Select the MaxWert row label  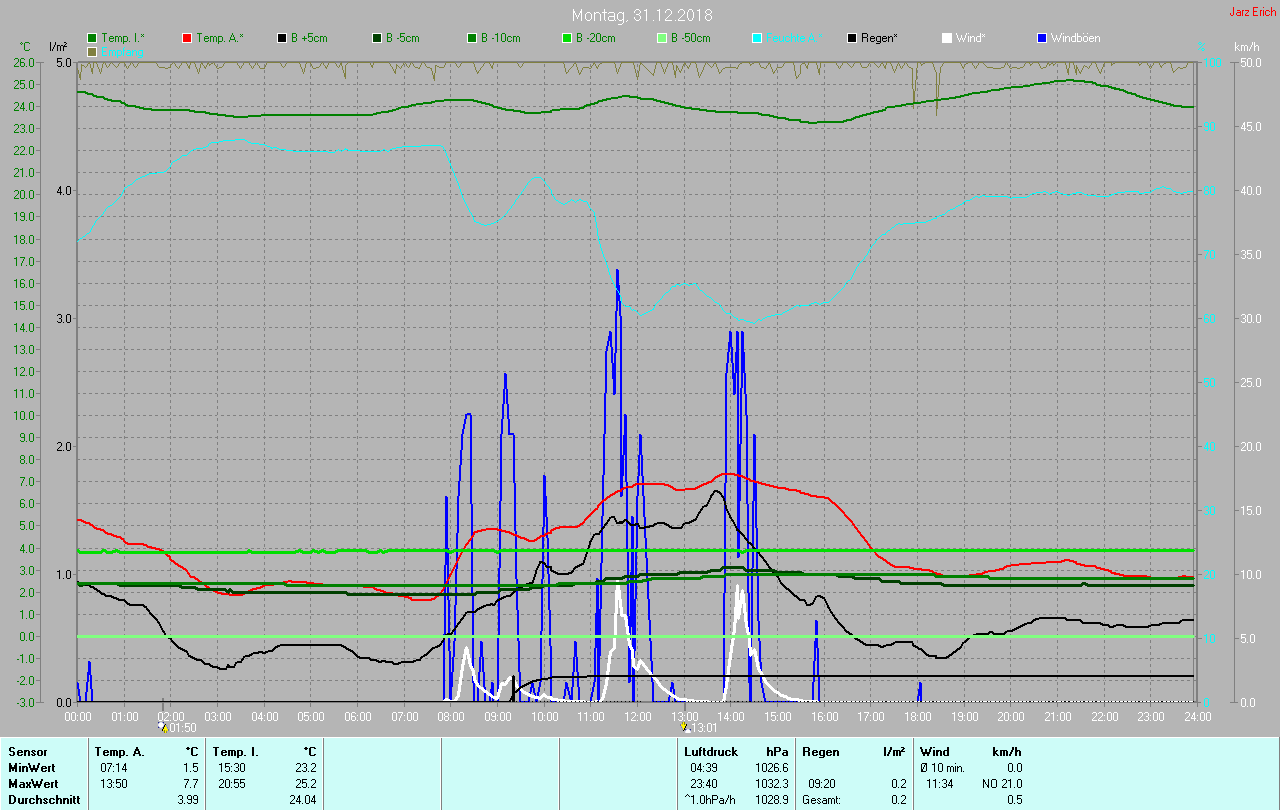pyautogui.click(x=33, y=783)
